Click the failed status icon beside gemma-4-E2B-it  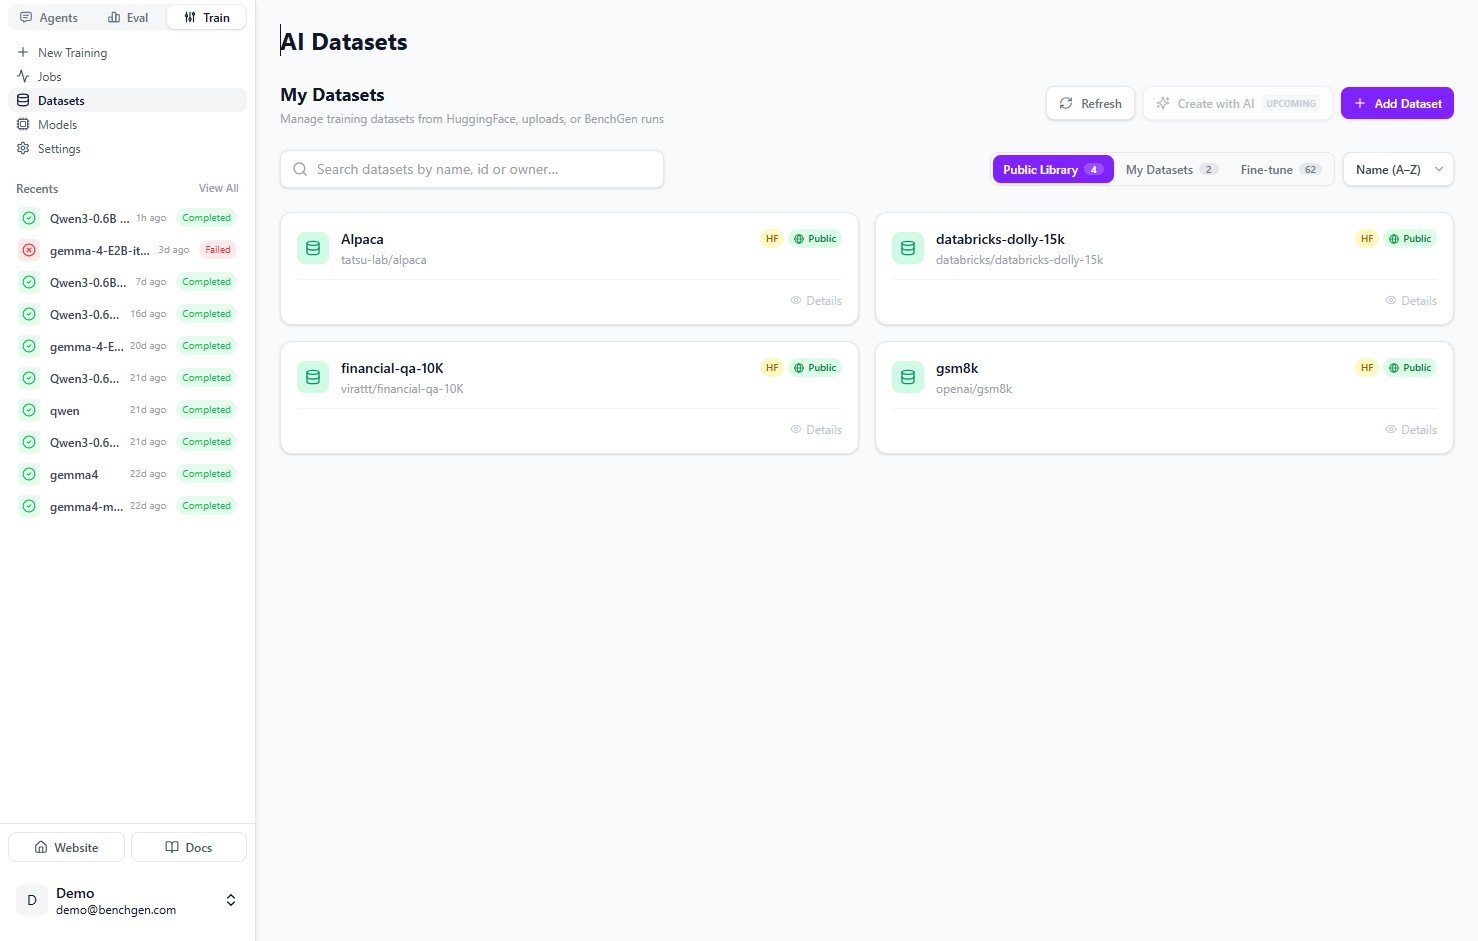(29, 250)
